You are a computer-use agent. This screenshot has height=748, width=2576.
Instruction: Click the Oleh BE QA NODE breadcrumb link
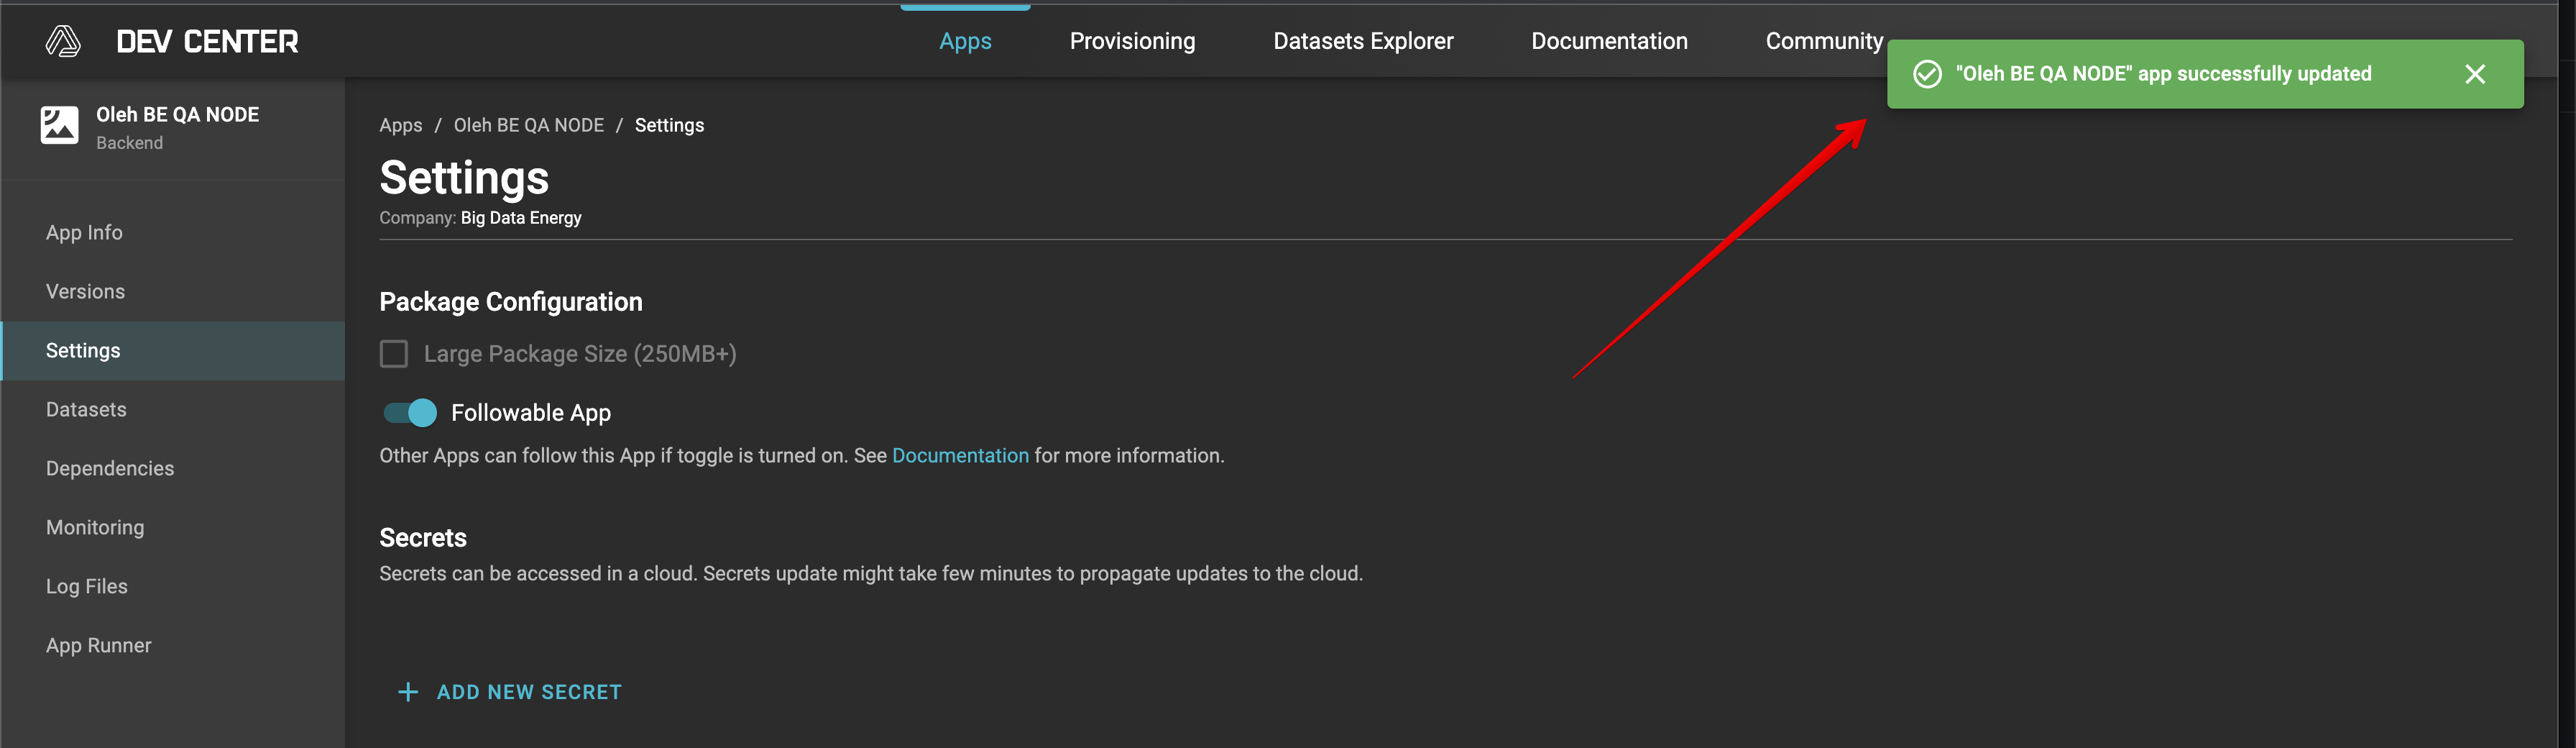pos(529,125)
